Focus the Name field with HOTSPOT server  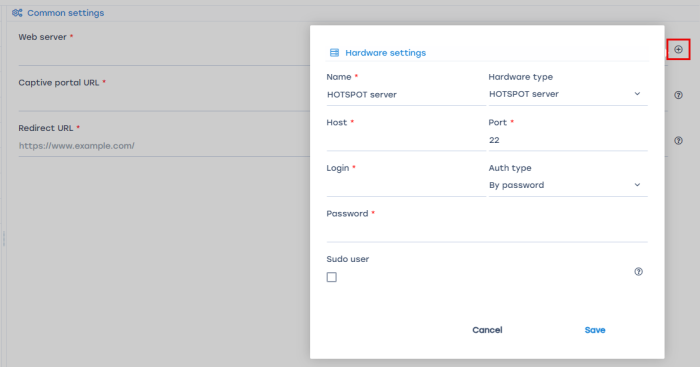pyautogui.click(x=406, y=95)
